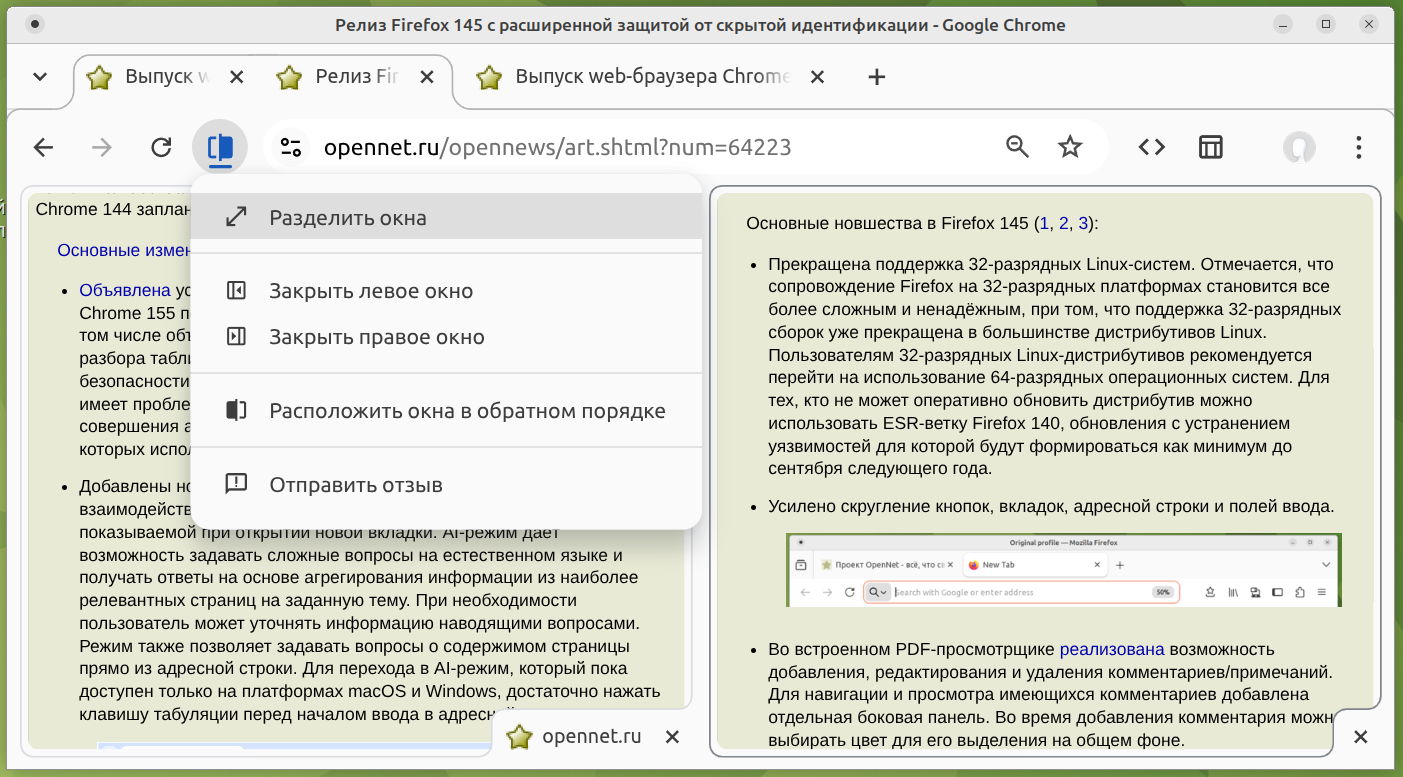Screen dimensions: 1403x777
Task: Open the profile avatar button
Action: [x=1299, y=148]
